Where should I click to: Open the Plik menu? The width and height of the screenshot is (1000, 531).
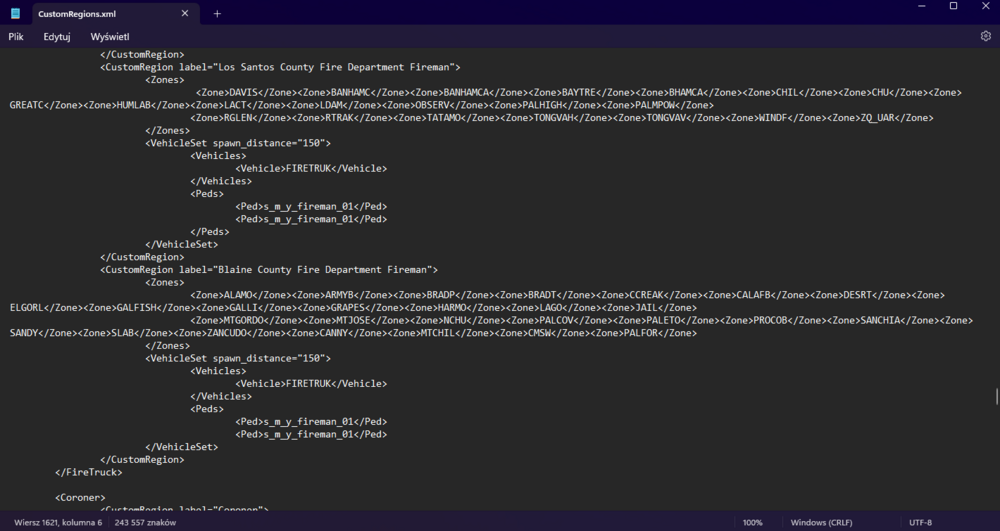click(16, 37)
